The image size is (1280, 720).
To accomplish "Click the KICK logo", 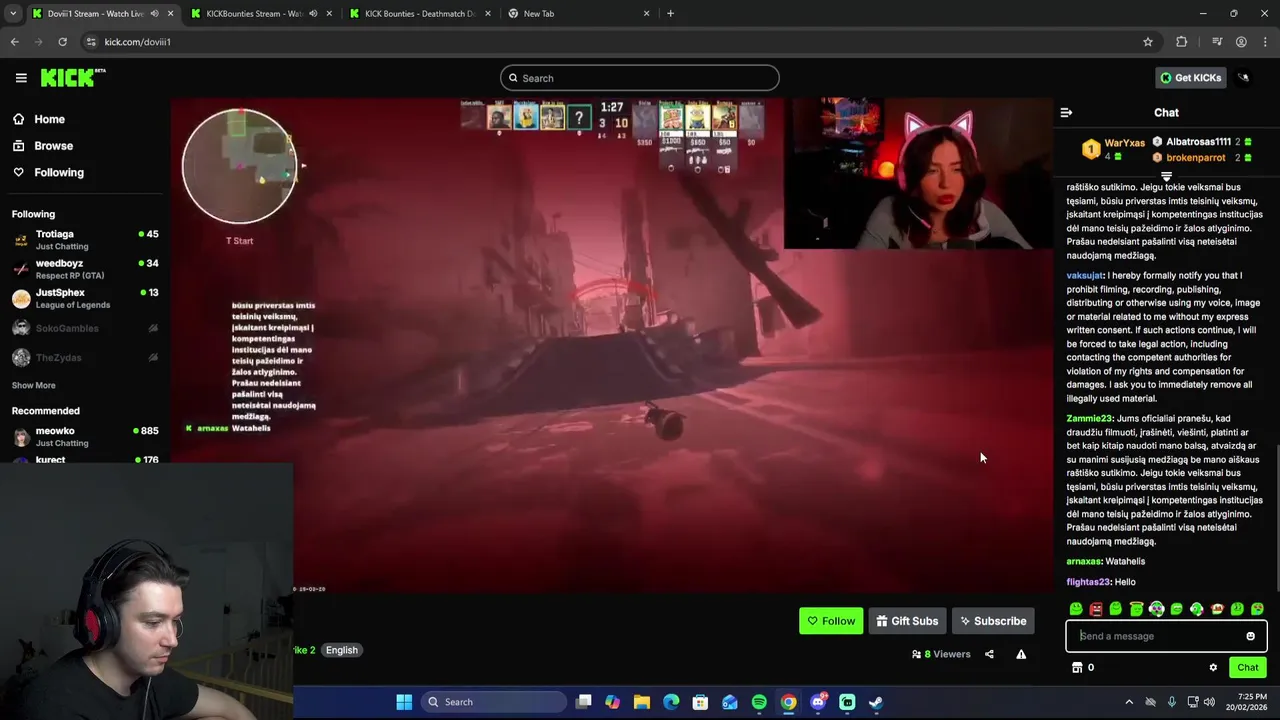I will [x=73, y=78].
